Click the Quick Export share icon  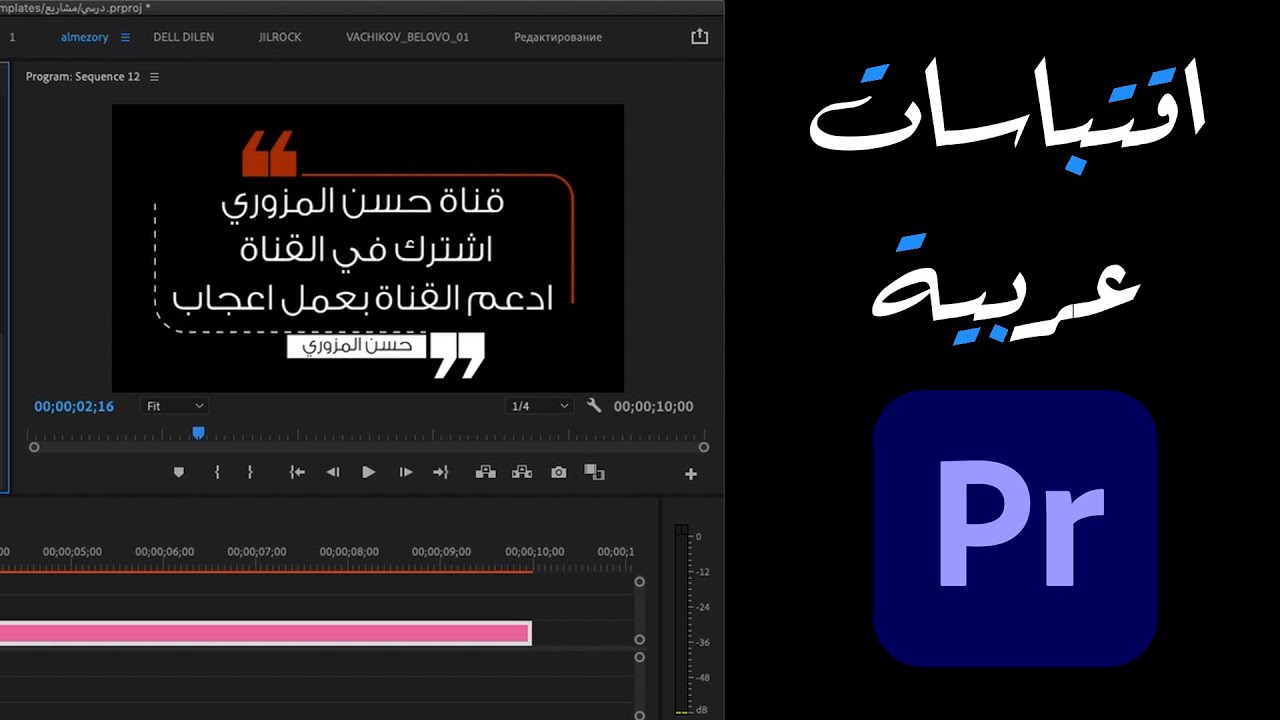coord(699,36)
